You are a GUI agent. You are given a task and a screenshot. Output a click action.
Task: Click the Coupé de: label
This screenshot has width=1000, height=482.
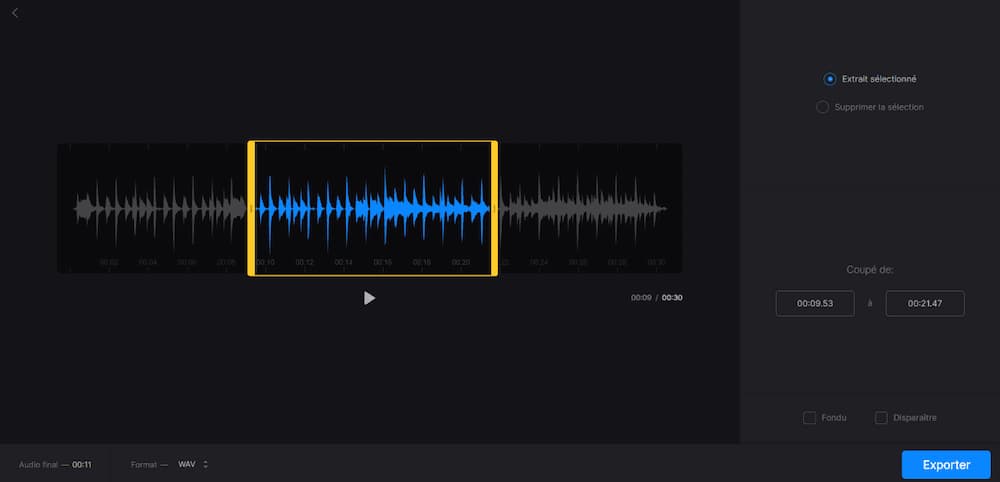tap(870, 270)
